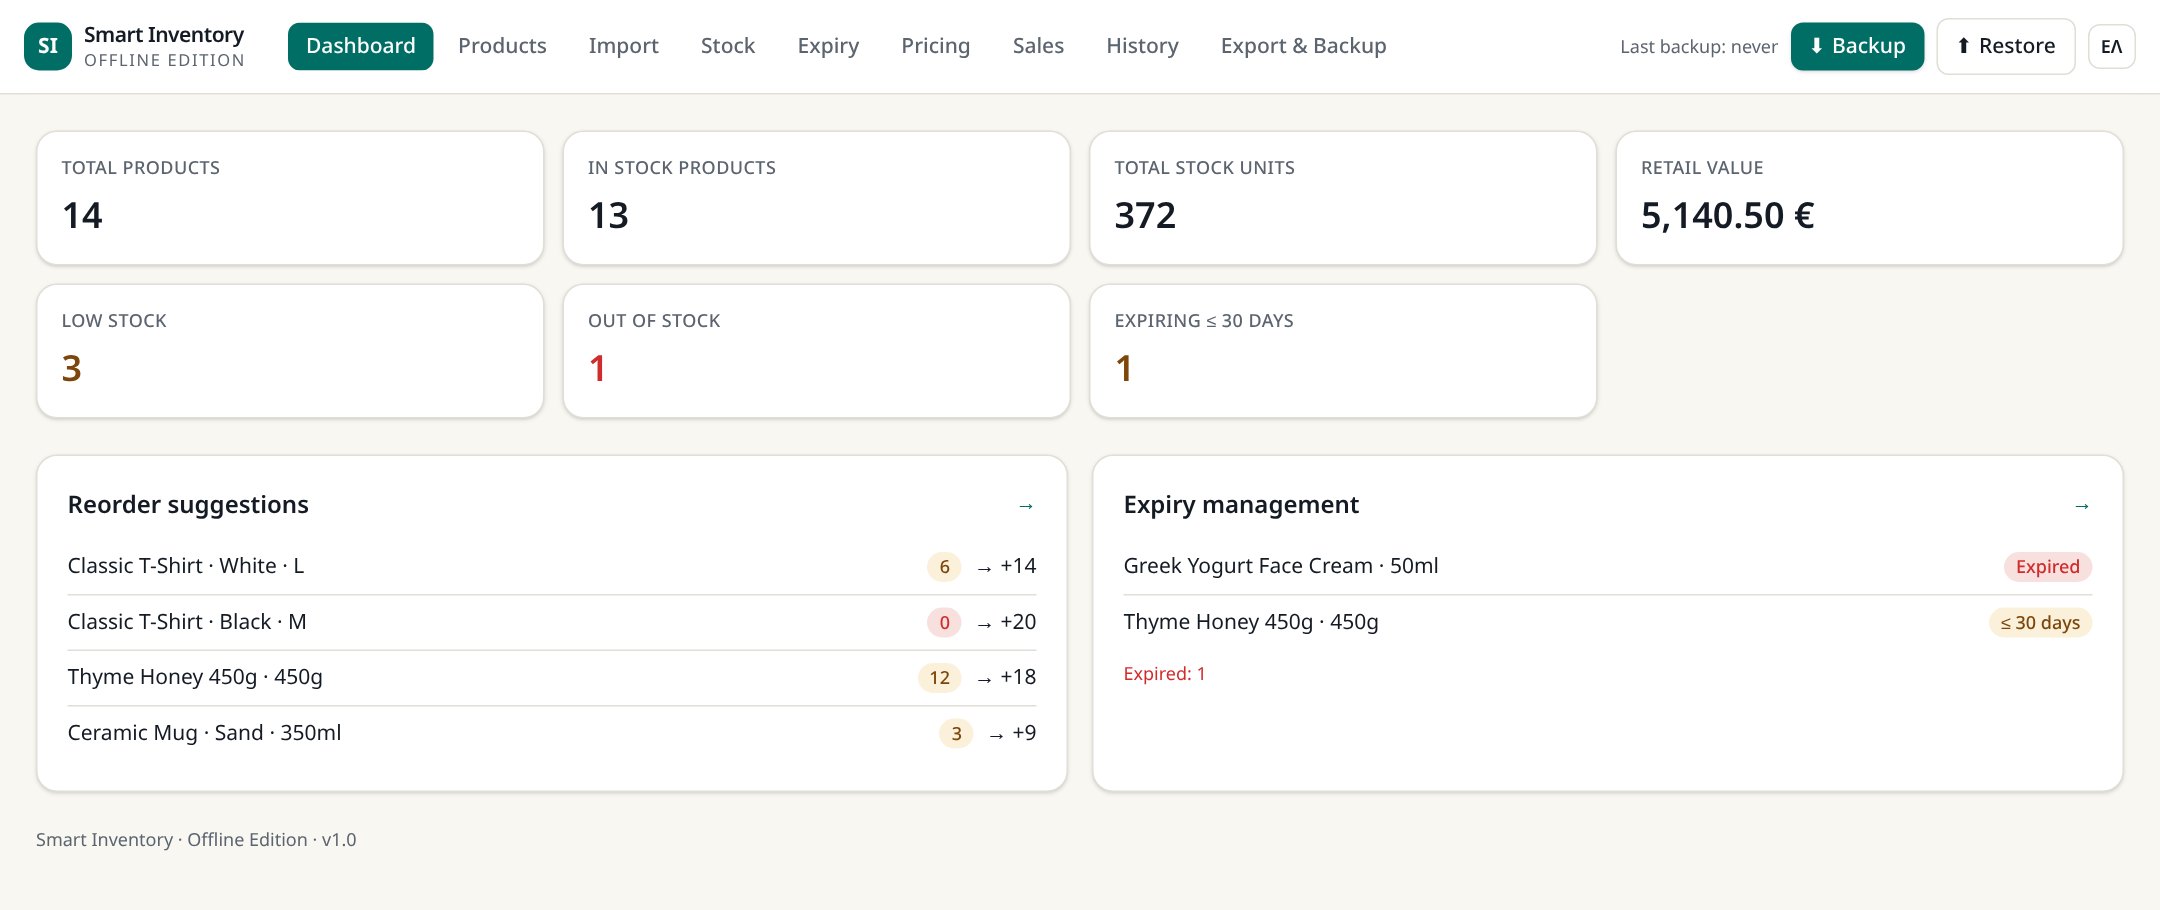2160x910 pixels.
Task: Click the Retail Value card
Action: 1869,198
